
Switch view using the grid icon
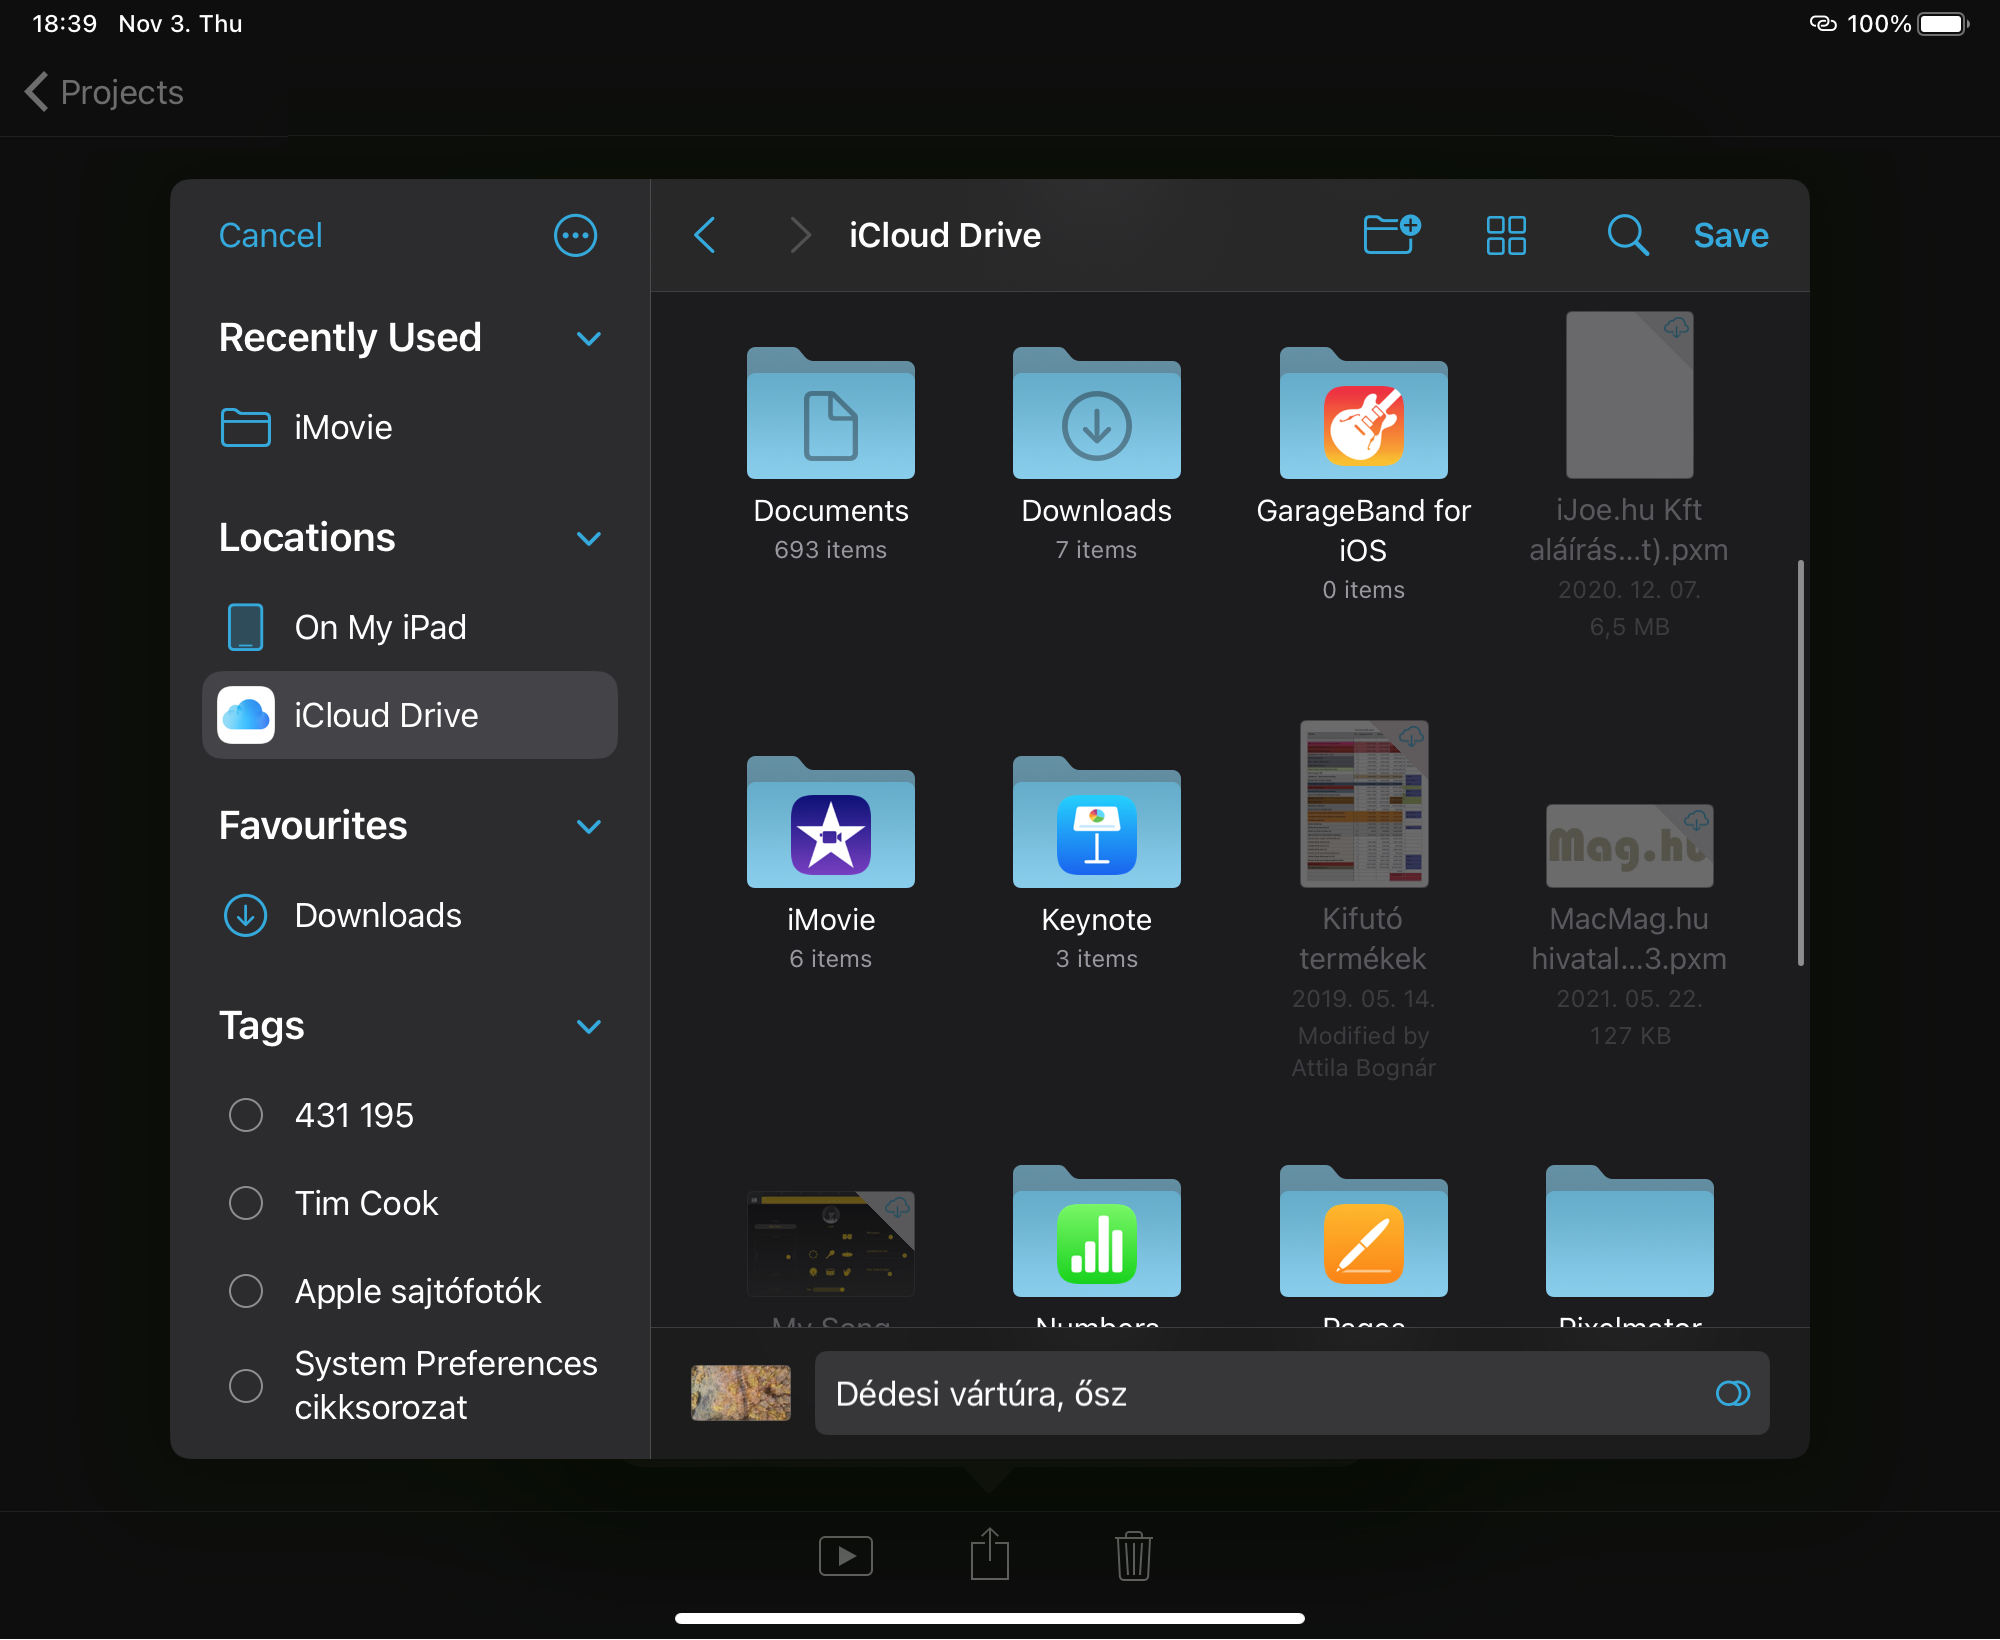click(1506, 236)
